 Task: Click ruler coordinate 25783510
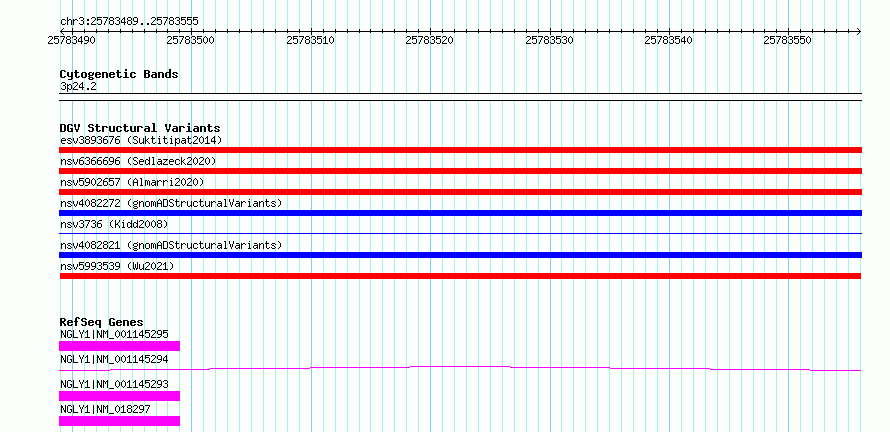pyautogui.click(x=310, y=41)
